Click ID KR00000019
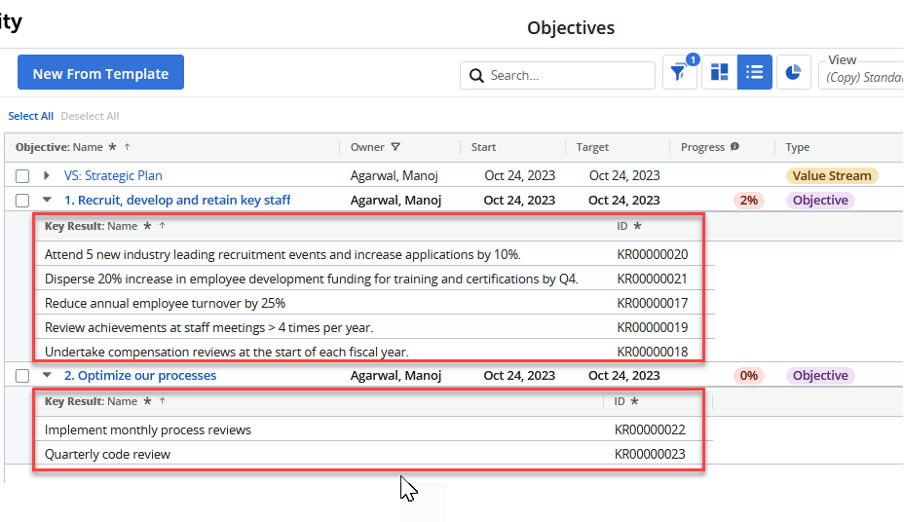The width and height of the screenshot is (904, 522). coord(652,327)
